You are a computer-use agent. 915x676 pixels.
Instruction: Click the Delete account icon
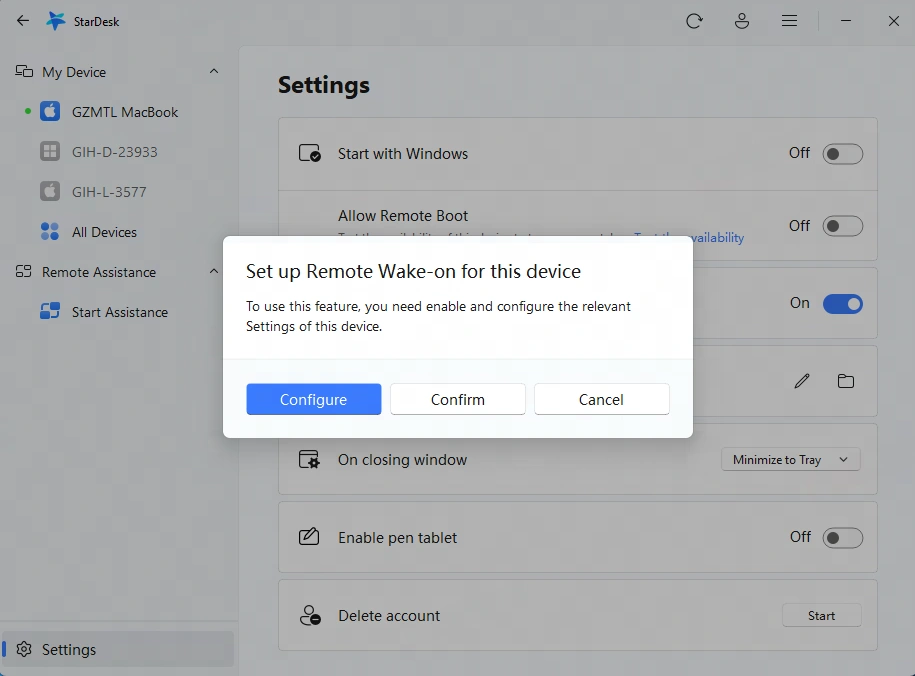310,615
